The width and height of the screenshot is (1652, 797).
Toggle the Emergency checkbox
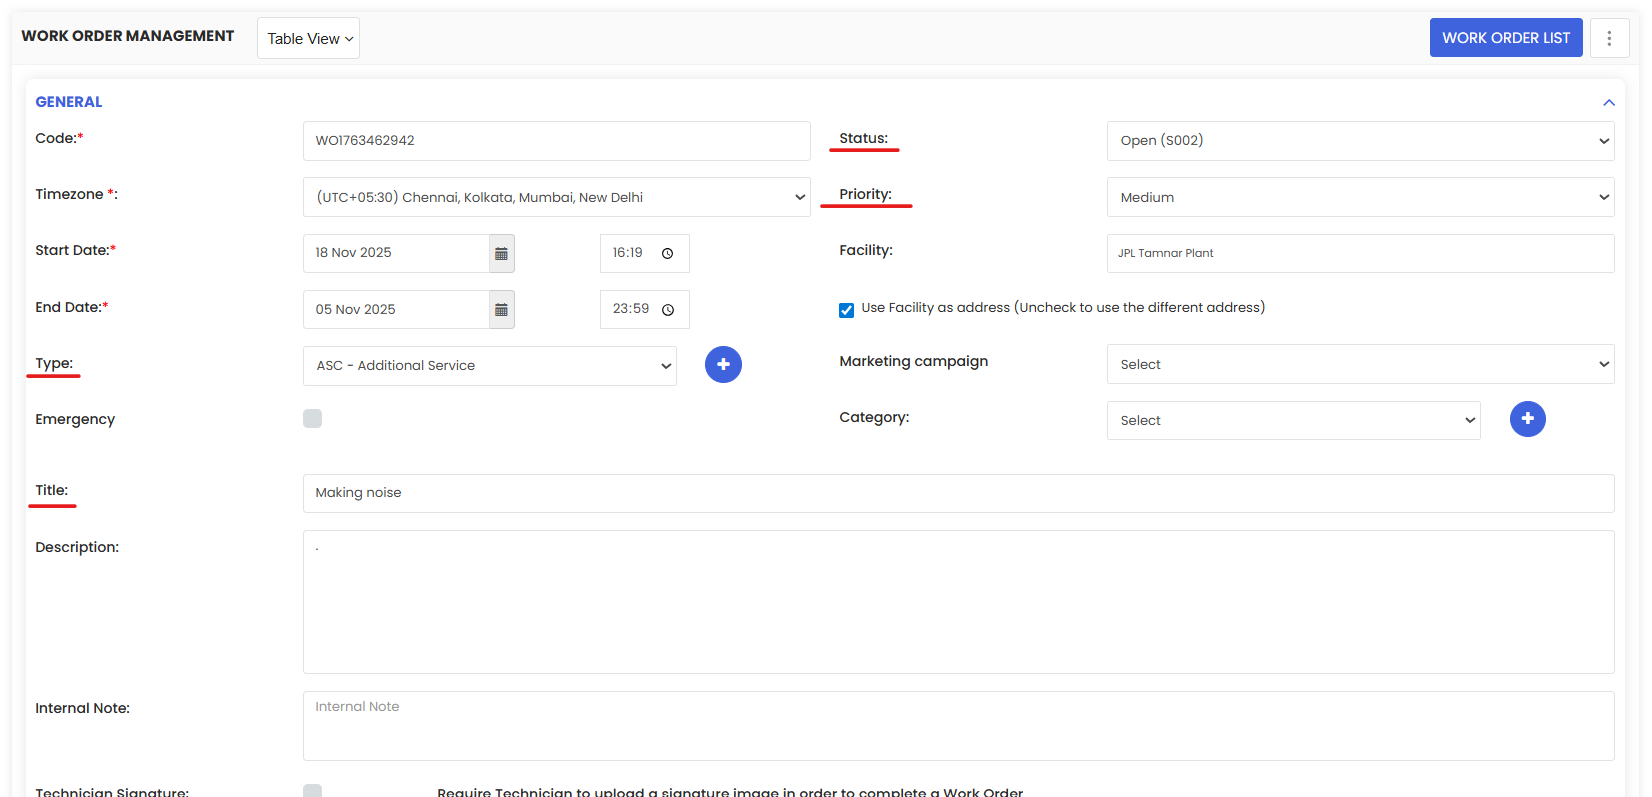[313, 419]
